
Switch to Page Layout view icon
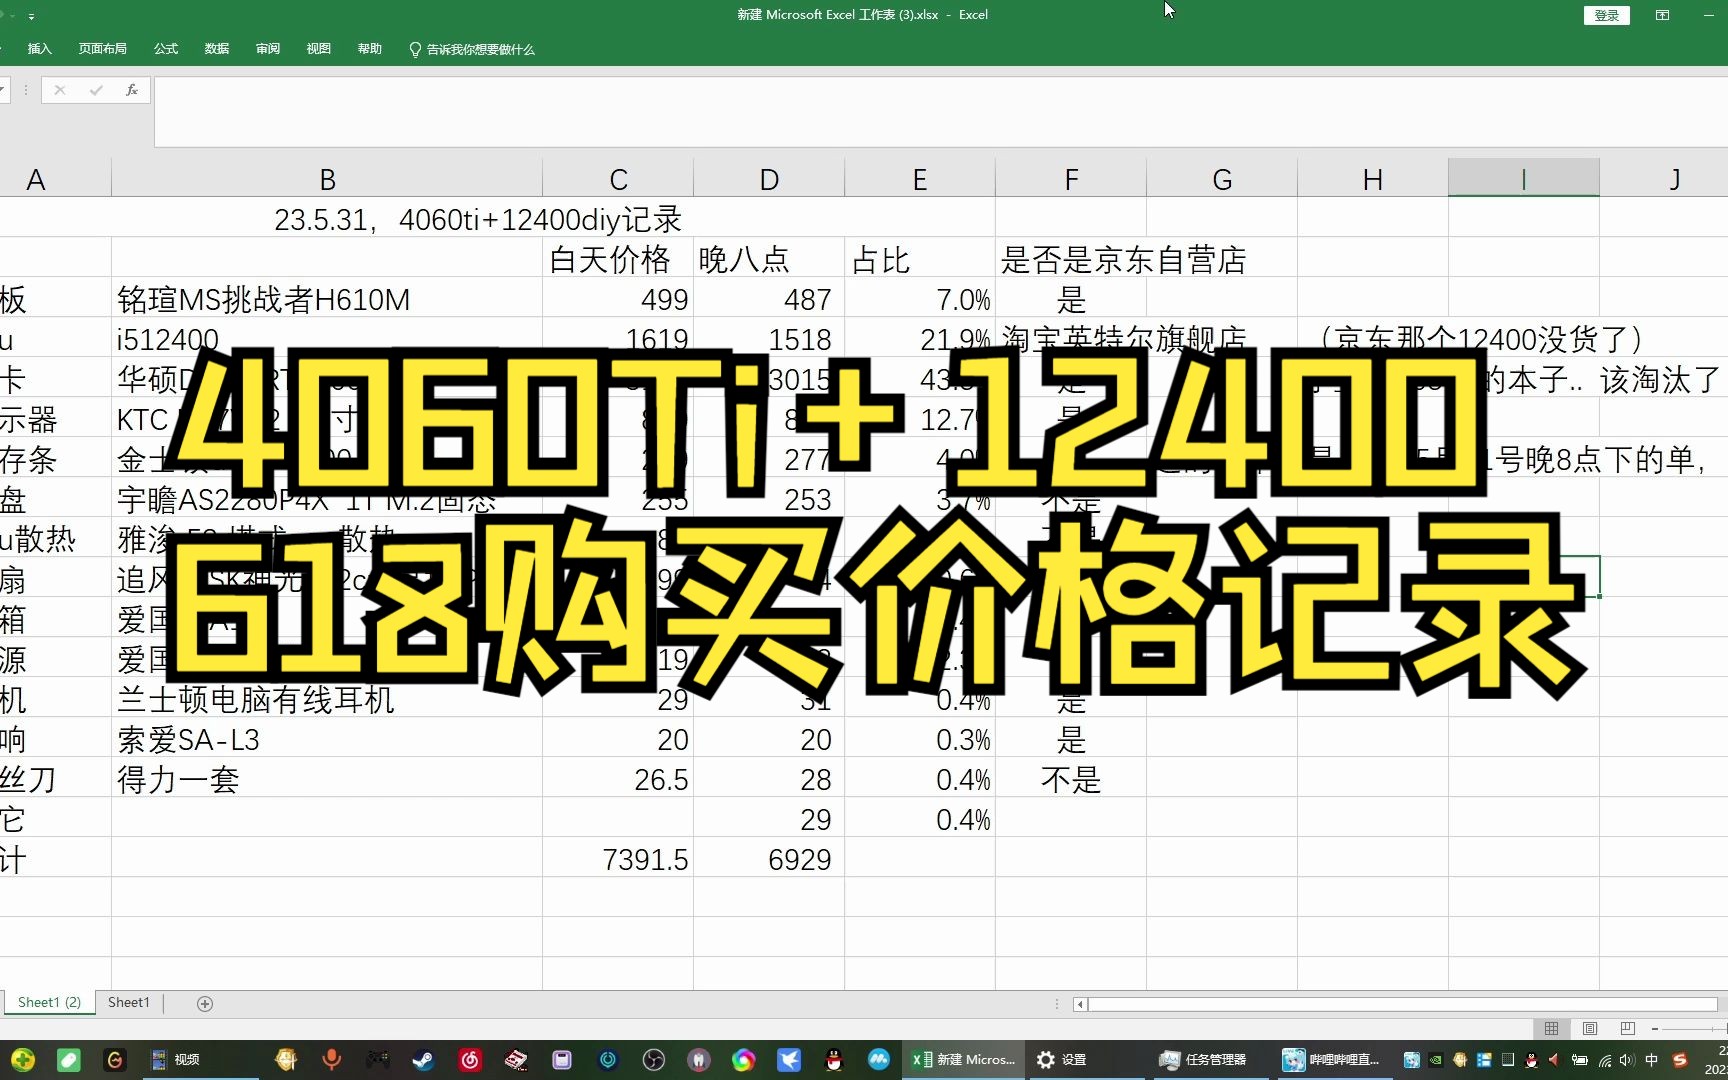tap(1589, 1028)
